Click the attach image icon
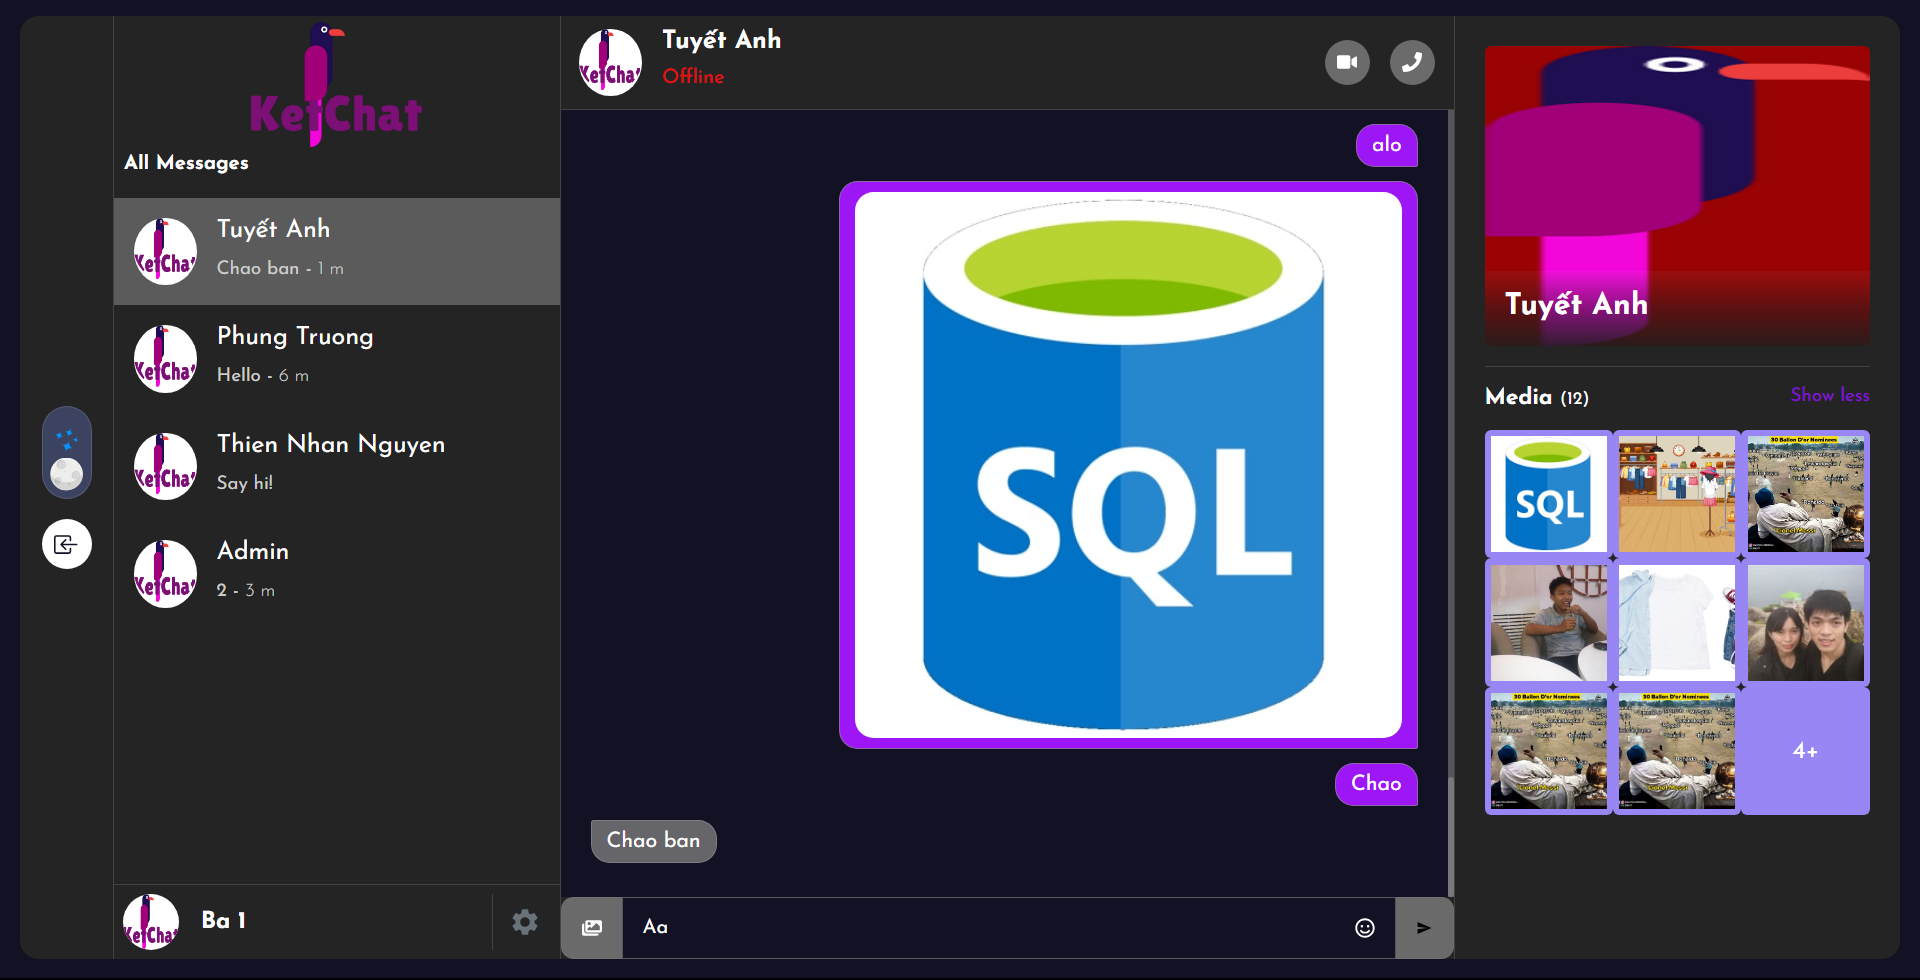The width and height of the screenshot is (1920, 980). point(592,928)
